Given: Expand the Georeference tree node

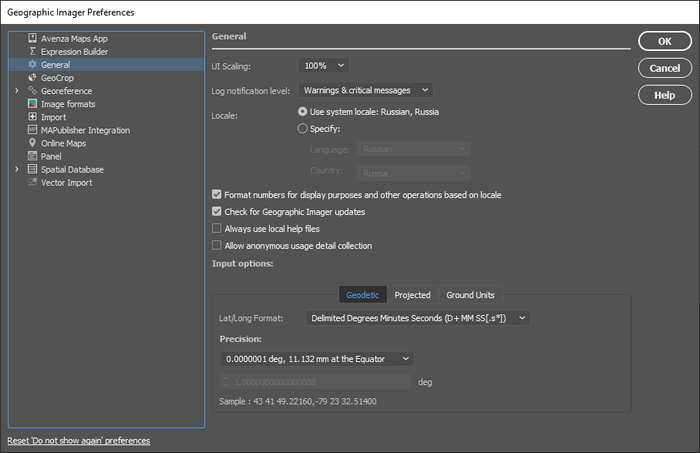Looking at the screenshot, I should click(16, 91).
